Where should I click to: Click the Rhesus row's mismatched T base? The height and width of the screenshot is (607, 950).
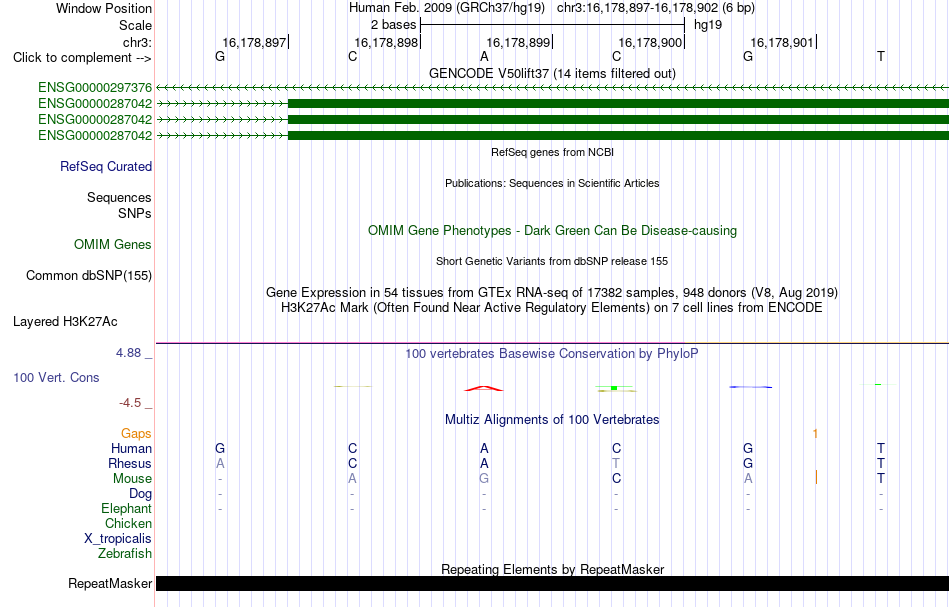point(616,463)
